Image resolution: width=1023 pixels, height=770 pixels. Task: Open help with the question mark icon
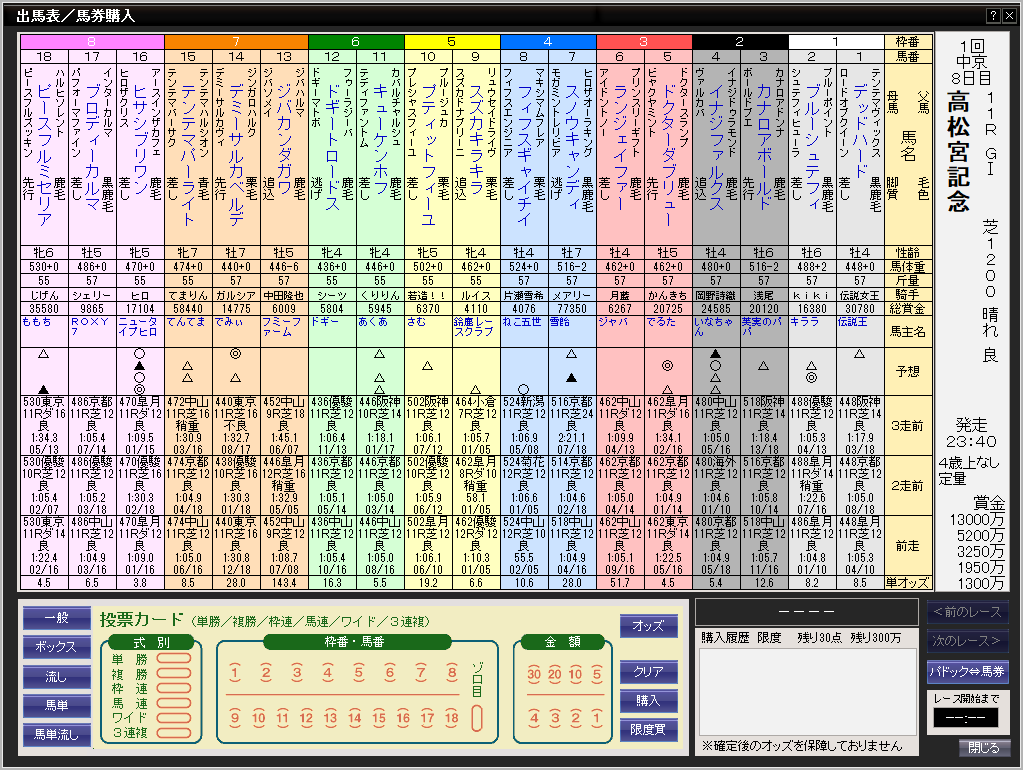(993, 16)
